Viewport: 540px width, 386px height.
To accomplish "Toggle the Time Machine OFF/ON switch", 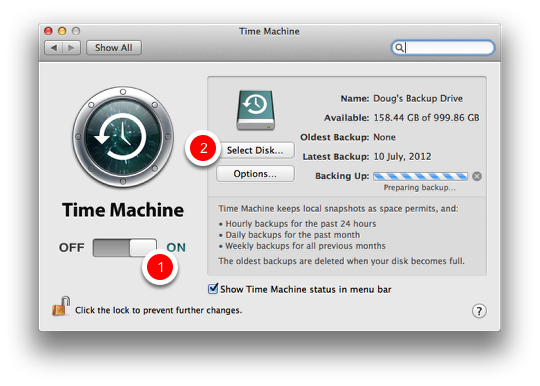I will point(125,248).
